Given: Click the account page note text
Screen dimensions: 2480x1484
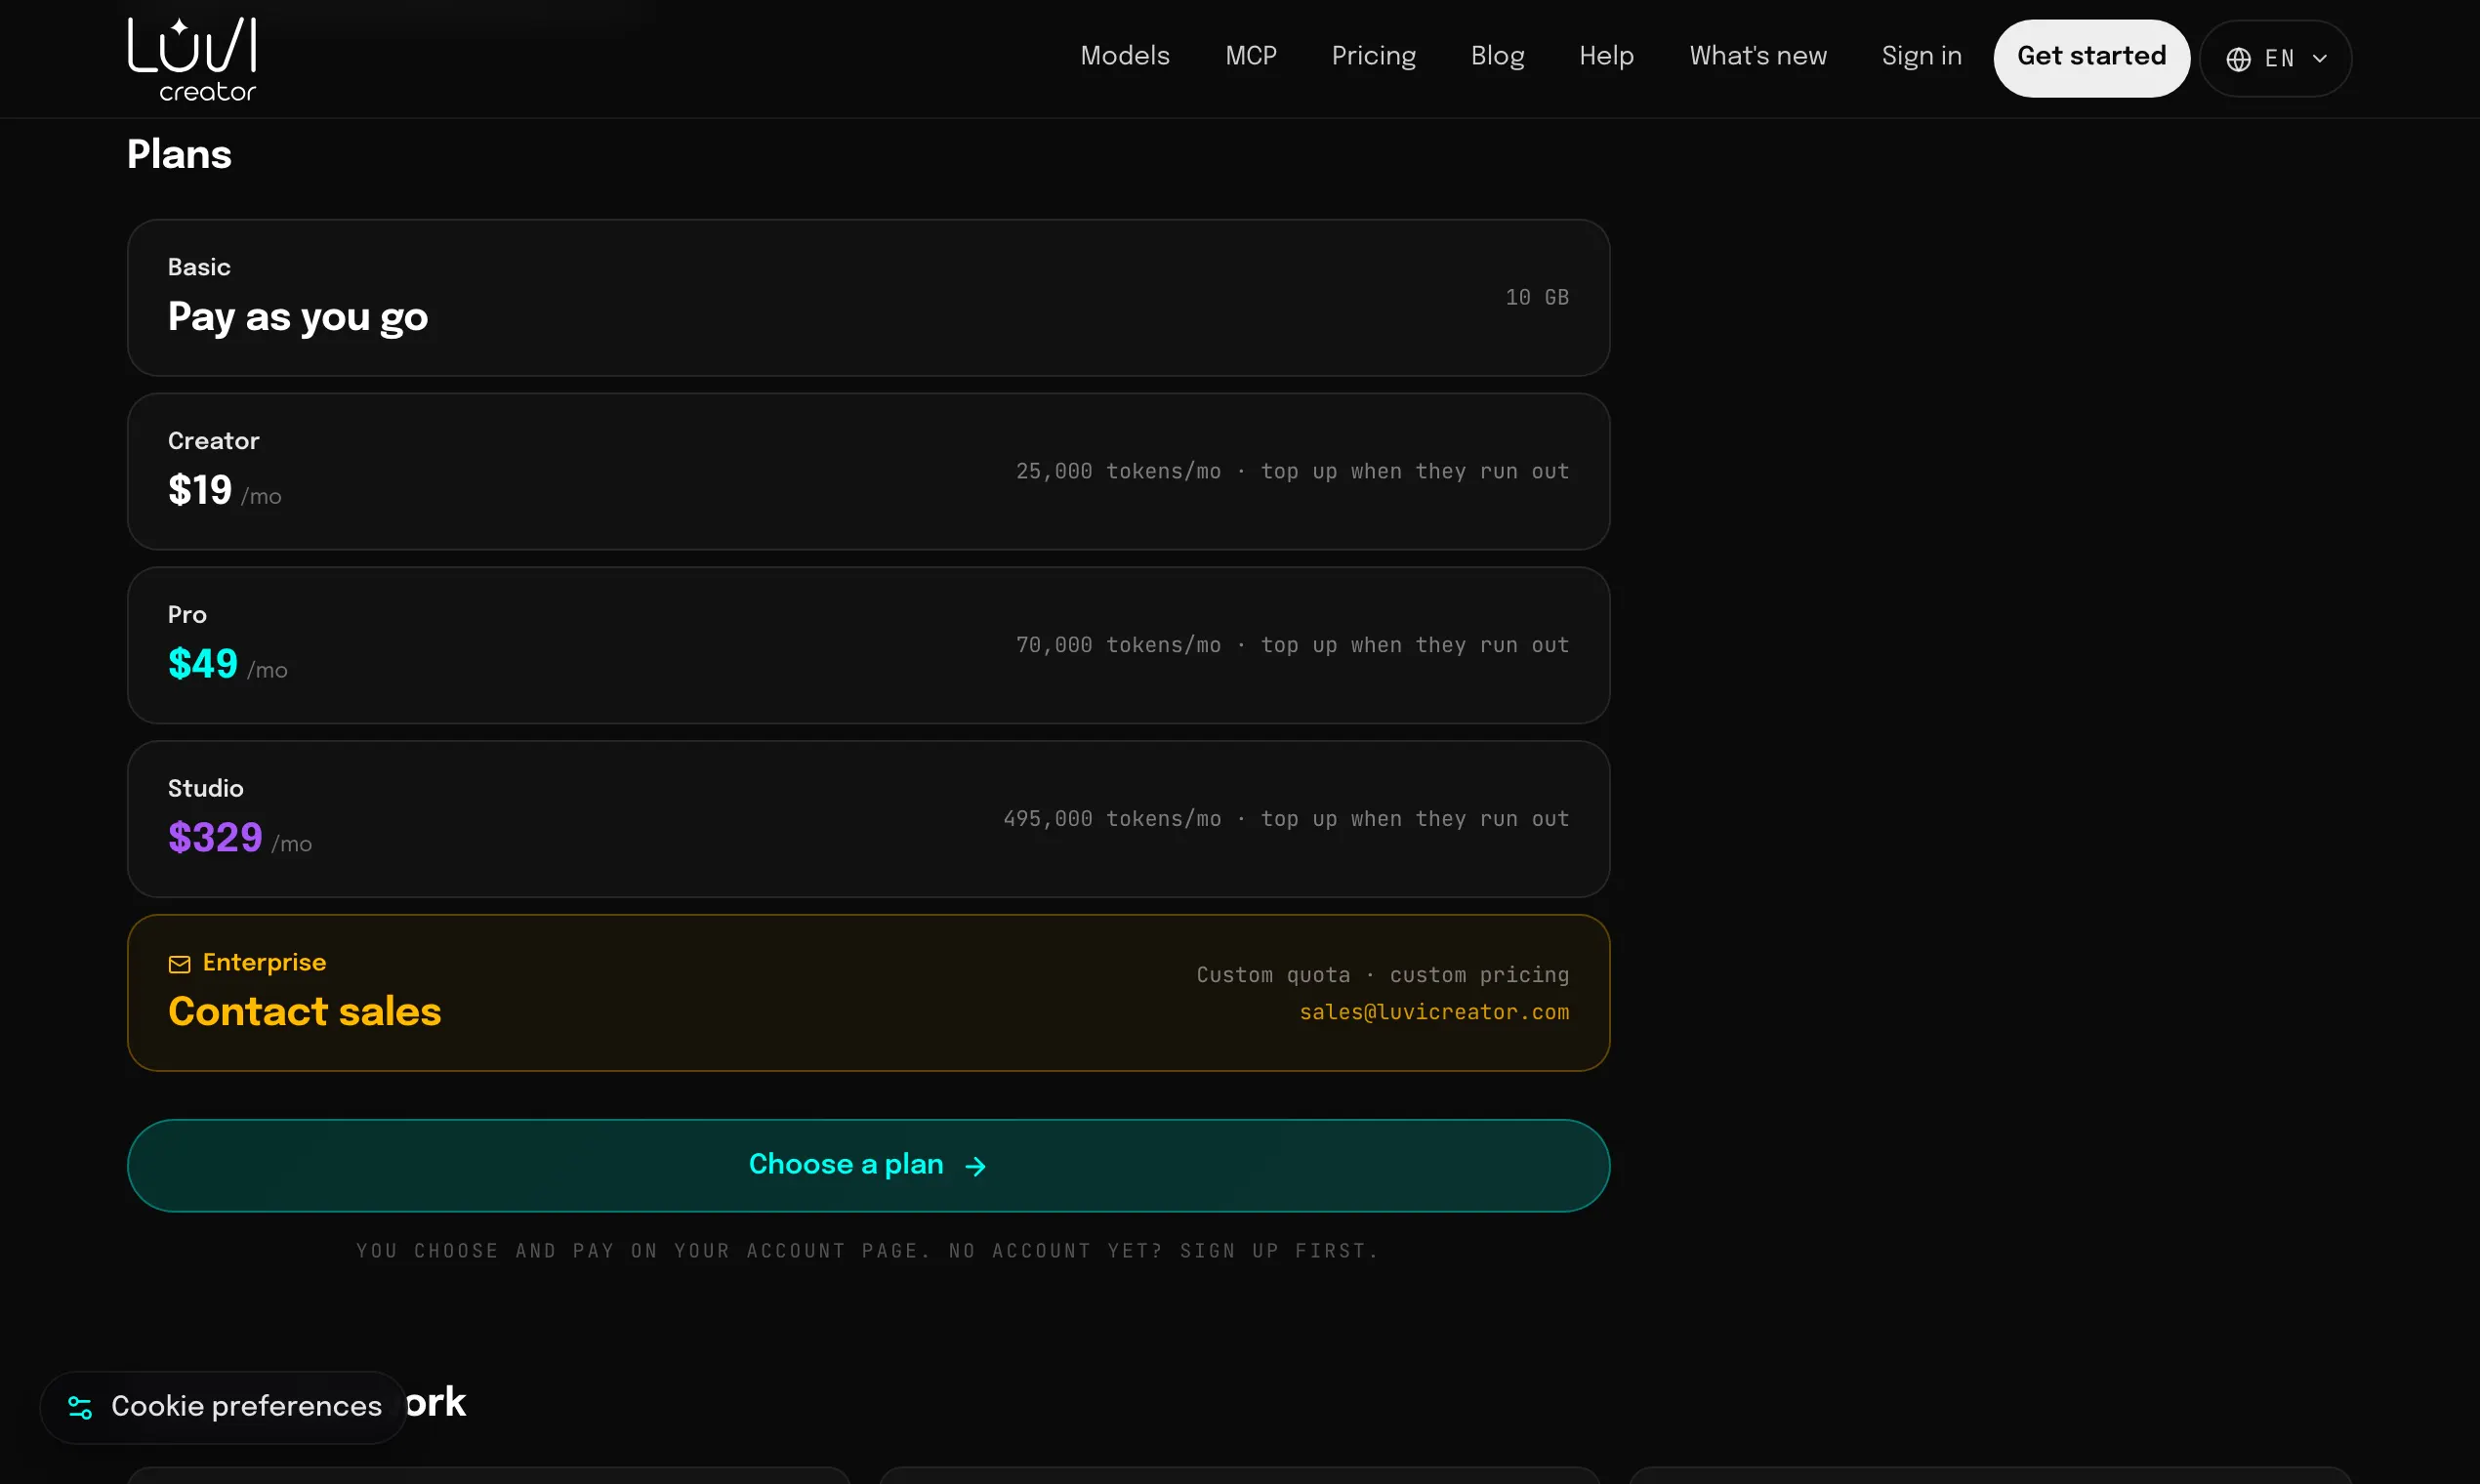Looking at the screenshot, I should [x=868, y=1251].
